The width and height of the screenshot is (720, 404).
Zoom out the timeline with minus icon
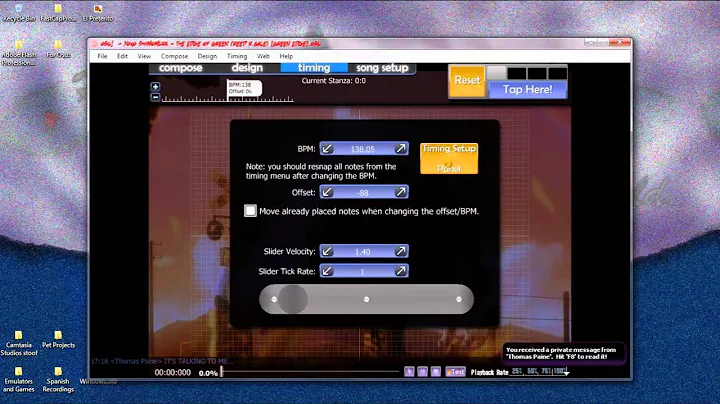155,97
